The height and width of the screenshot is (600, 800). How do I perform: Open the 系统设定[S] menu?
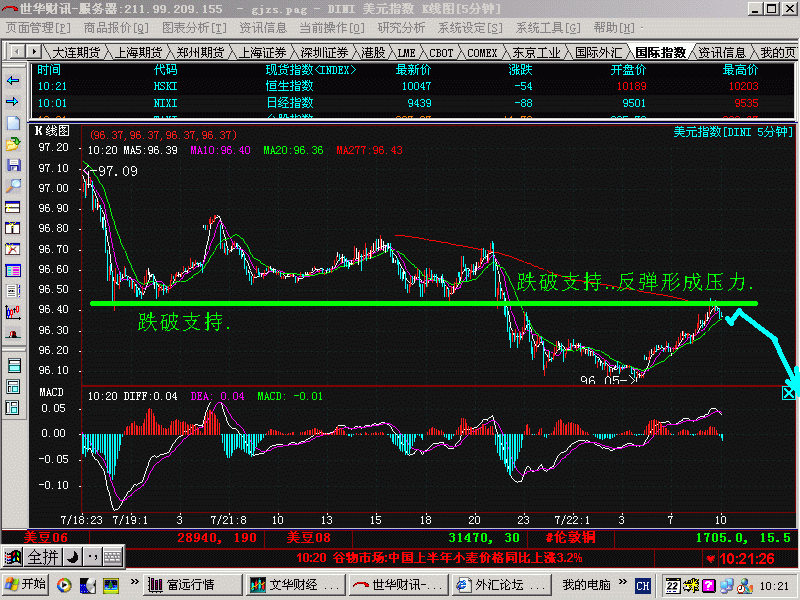(470, 28)
